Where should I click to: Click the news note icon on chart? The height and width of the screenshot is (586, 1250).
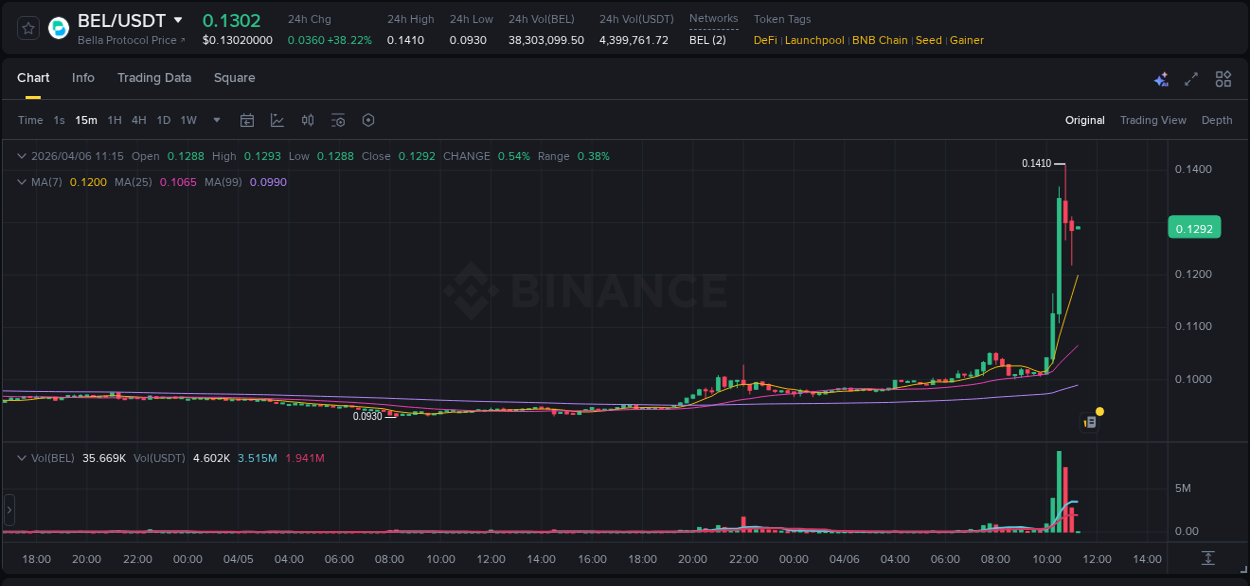click(x=1090, y=423)
